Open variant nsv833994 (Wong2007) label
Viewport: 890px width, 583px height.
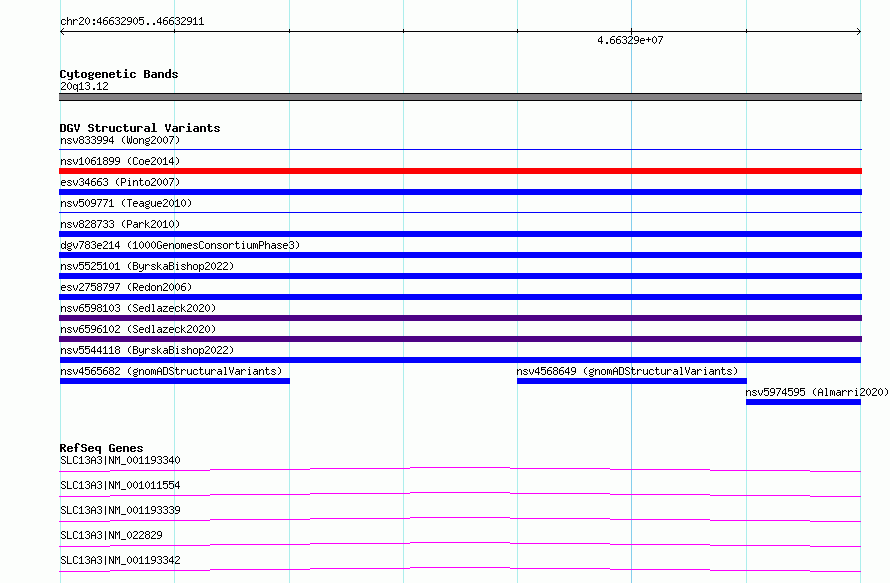[120, 140]
